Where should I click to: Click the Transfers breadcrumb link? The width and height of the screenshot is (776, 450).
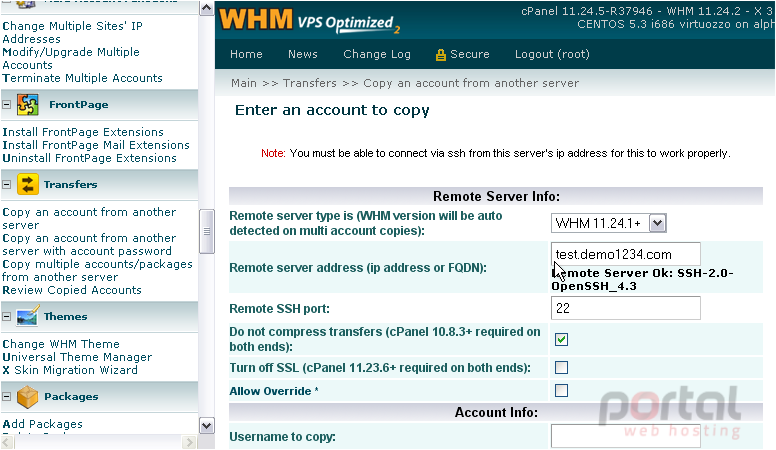pyautogui.click(x=310, y=83)
